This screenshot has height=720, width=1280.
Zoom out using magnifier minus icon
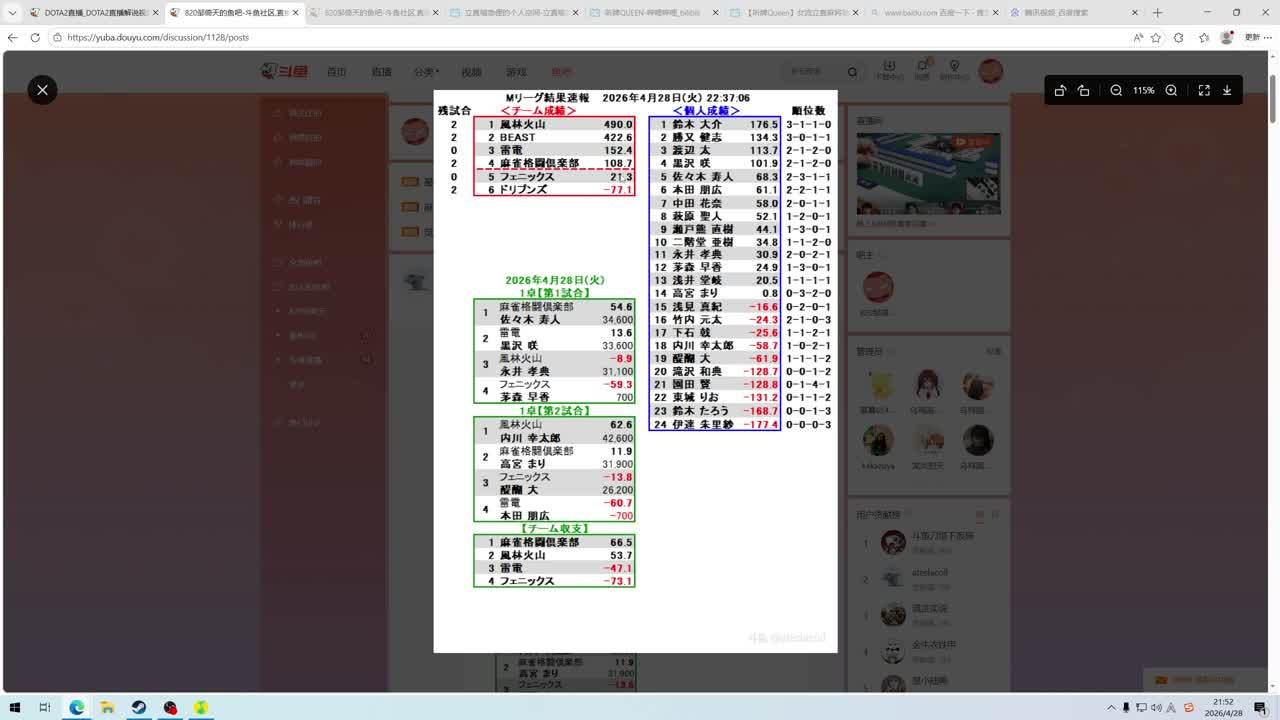[x=1116, y=90]
